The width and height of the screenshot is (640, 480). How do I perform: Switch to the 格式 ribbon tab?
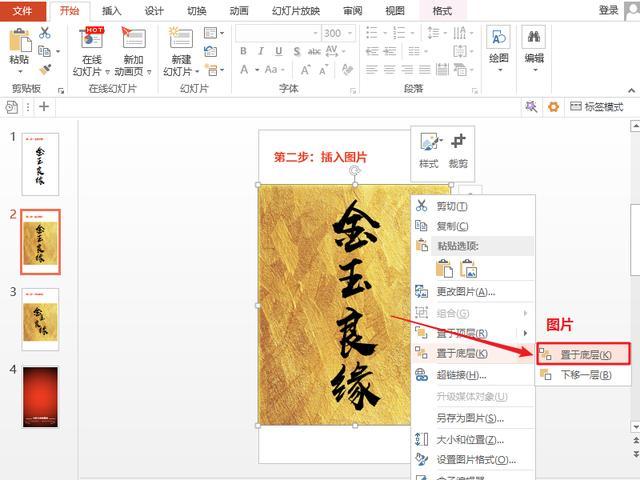(442, 11)
